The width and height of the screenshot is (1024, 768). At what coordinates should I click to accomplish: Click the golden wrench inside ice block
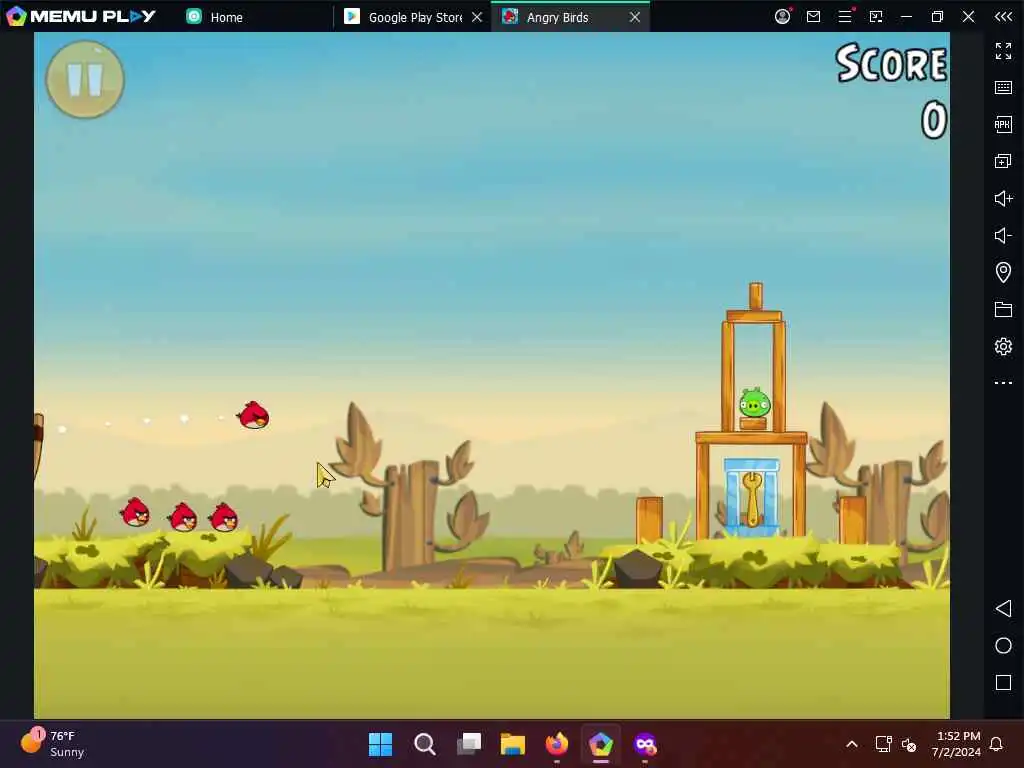tap(752, 500)
